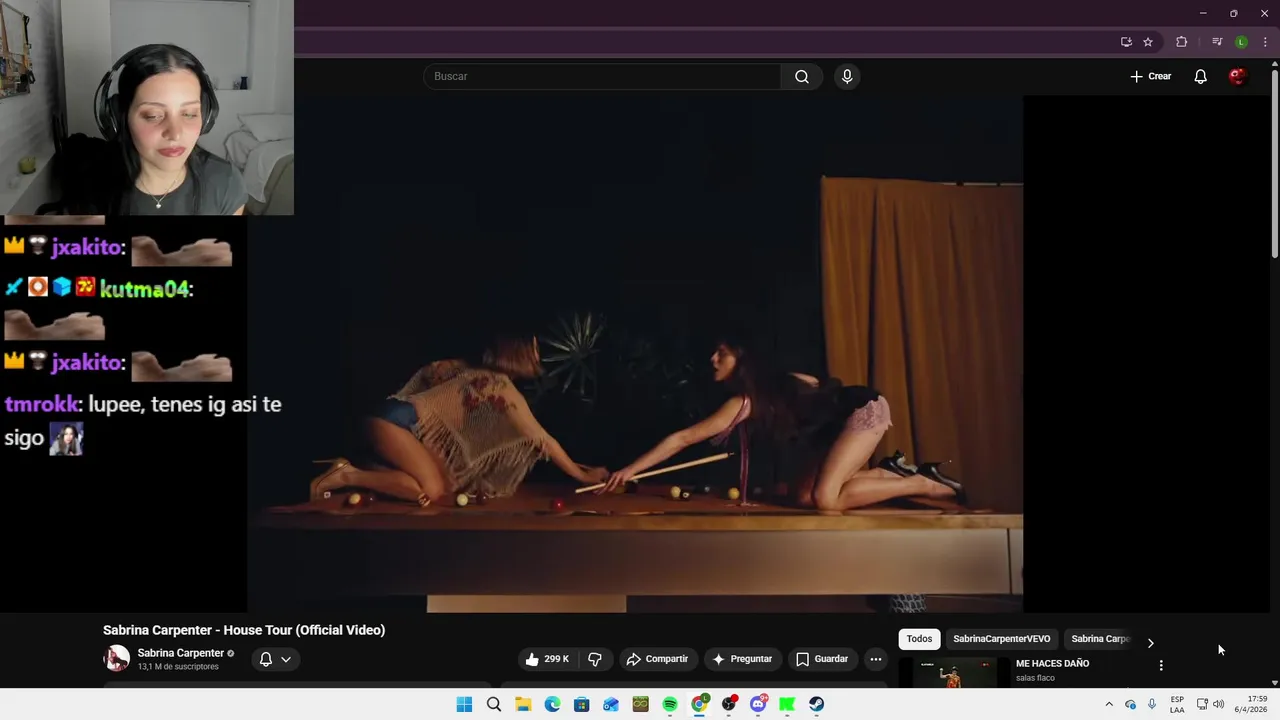Open ESP LAA language switcher
This screenshot has height=720, width=1280.
pos(1177,704)
